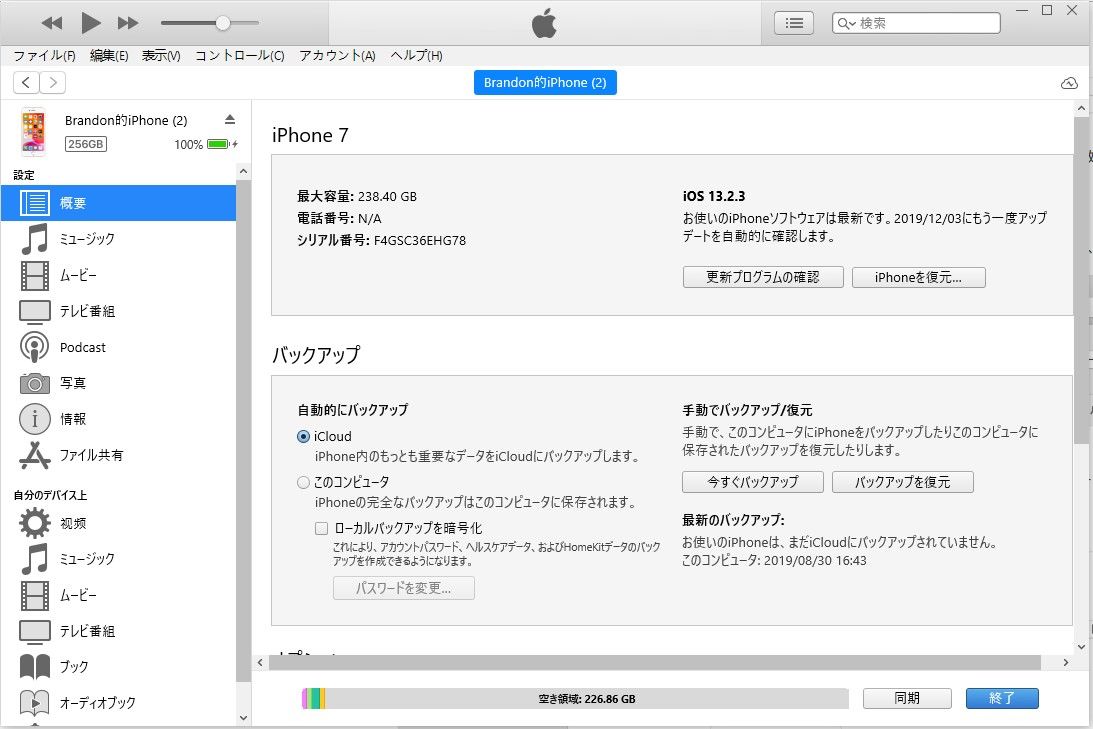Open the ブック books item
This screenshot has height=729, width=1093.
tap(119, 667)
